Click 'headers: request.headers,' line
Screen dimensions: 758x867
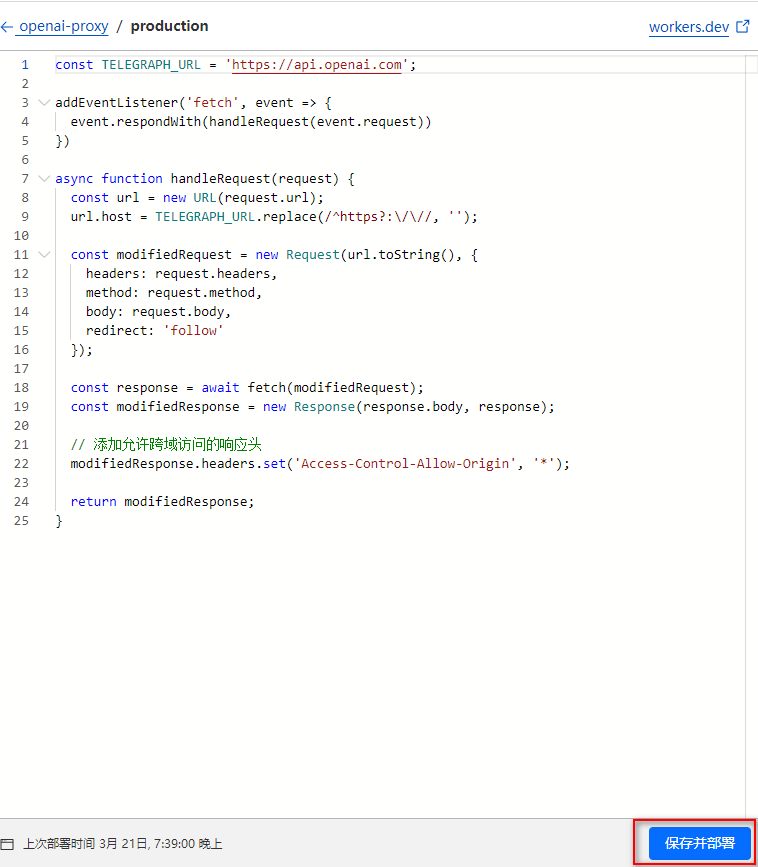pyautogui.click(x=181, y=274)
